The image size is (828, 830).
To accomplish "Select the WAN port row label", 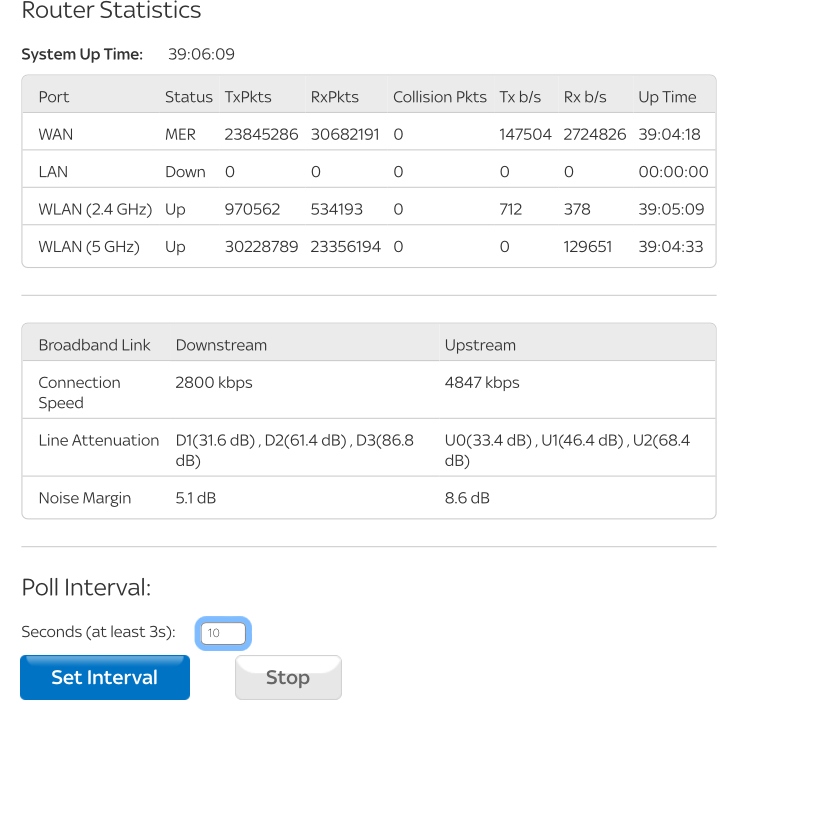I will click(x=56, y=134).
